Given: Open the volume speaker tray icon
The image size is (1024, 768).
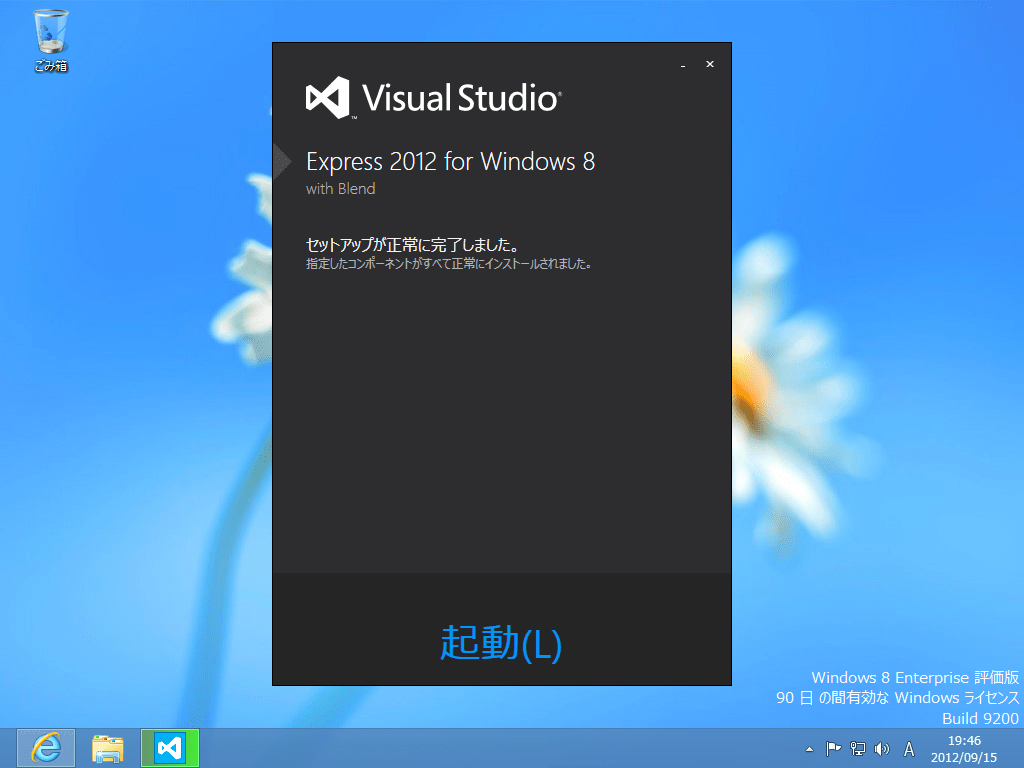Looking at the screenshot, I should click(x=882, y=749).
